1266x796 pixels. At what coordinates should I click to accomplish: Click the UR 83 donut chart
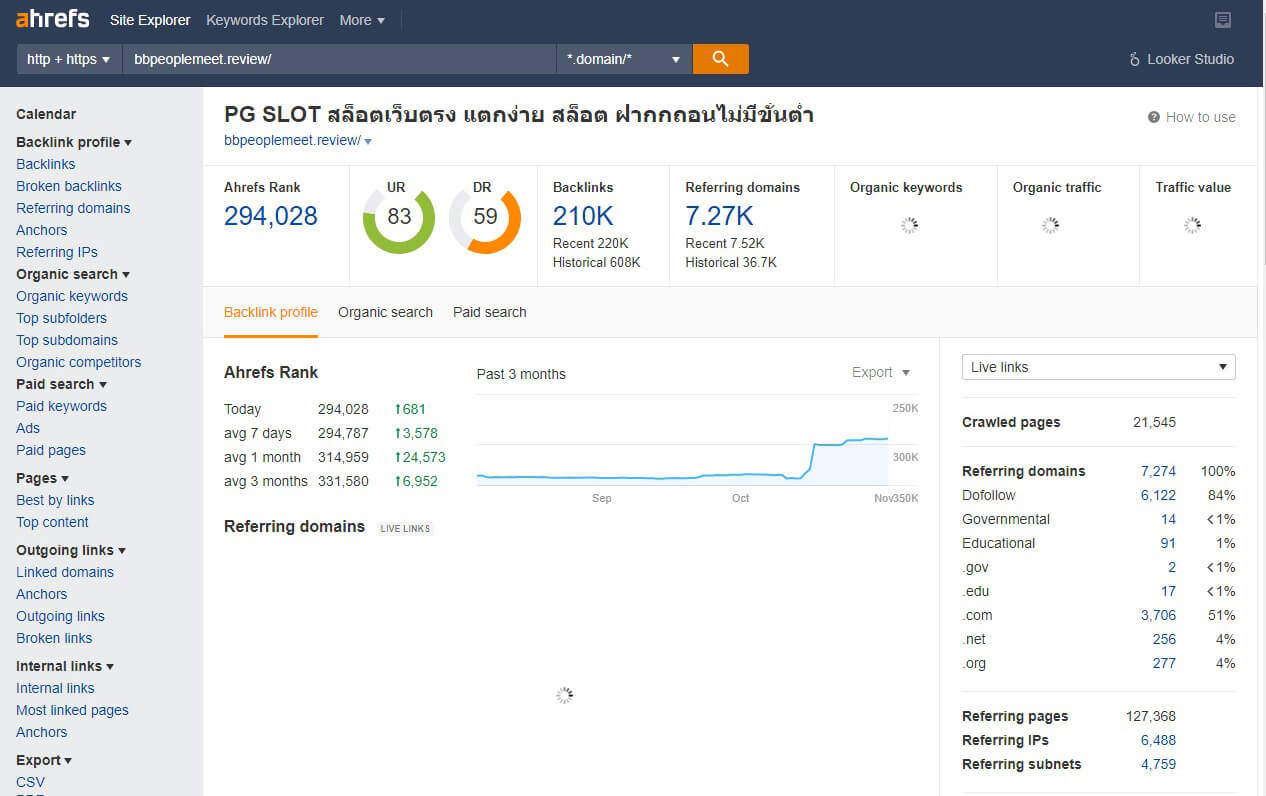(399, 217)
